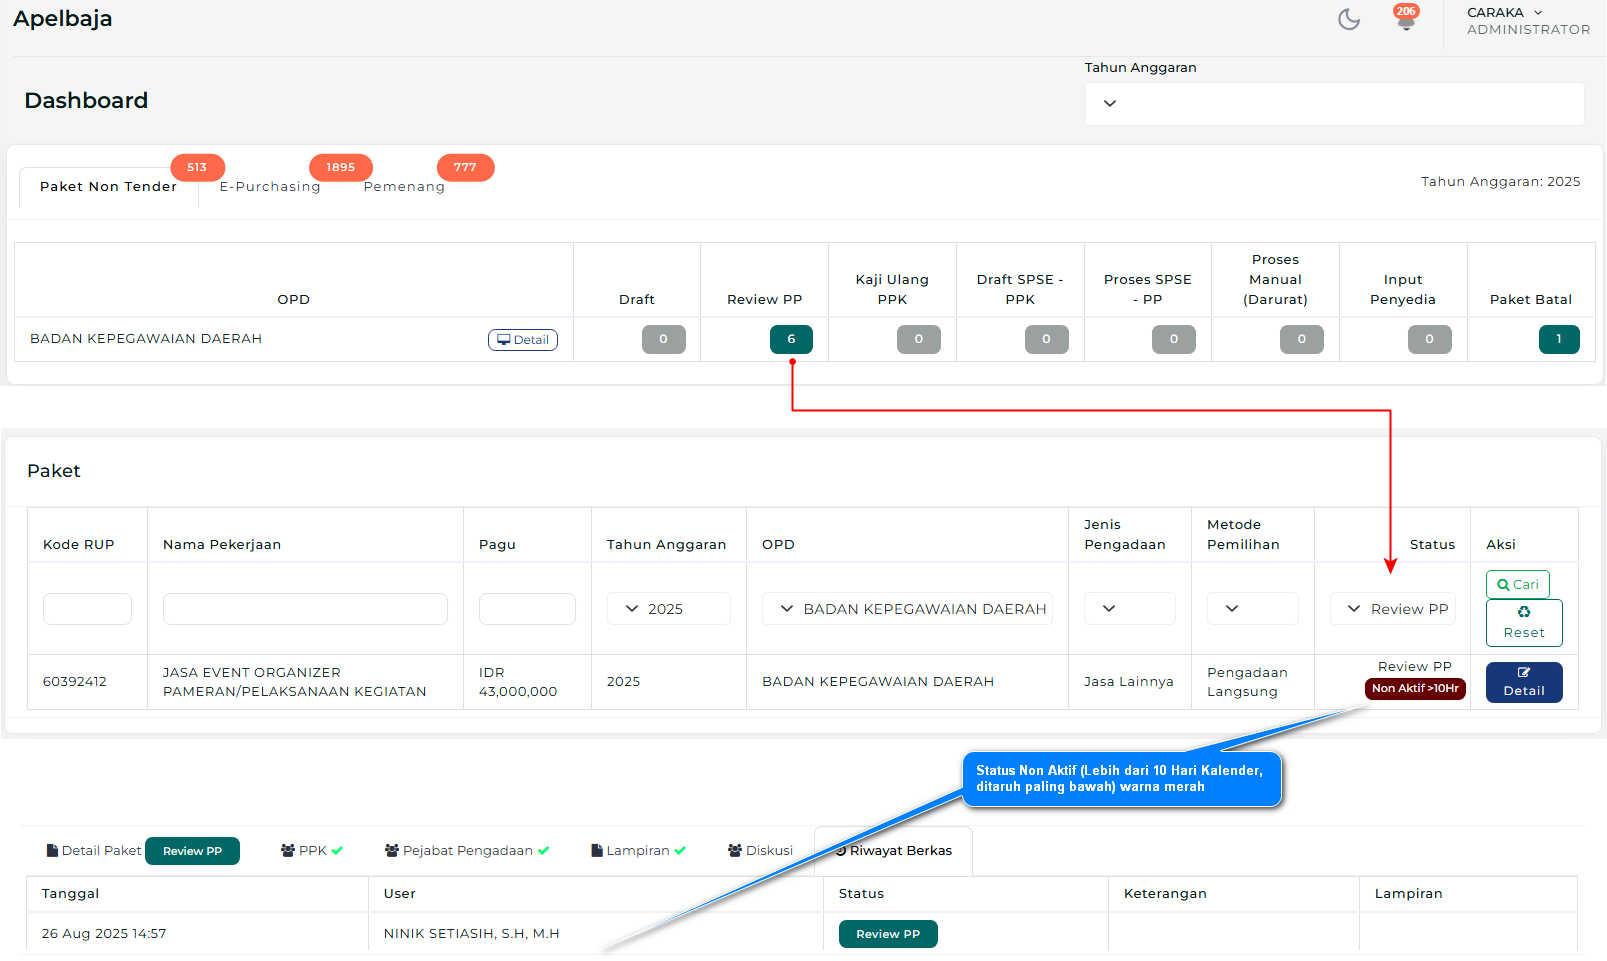The height and width of the screenshot is (961, 1607).
Task: Click the Nama Pekerjaan filter input field
Action: (305, 609)
